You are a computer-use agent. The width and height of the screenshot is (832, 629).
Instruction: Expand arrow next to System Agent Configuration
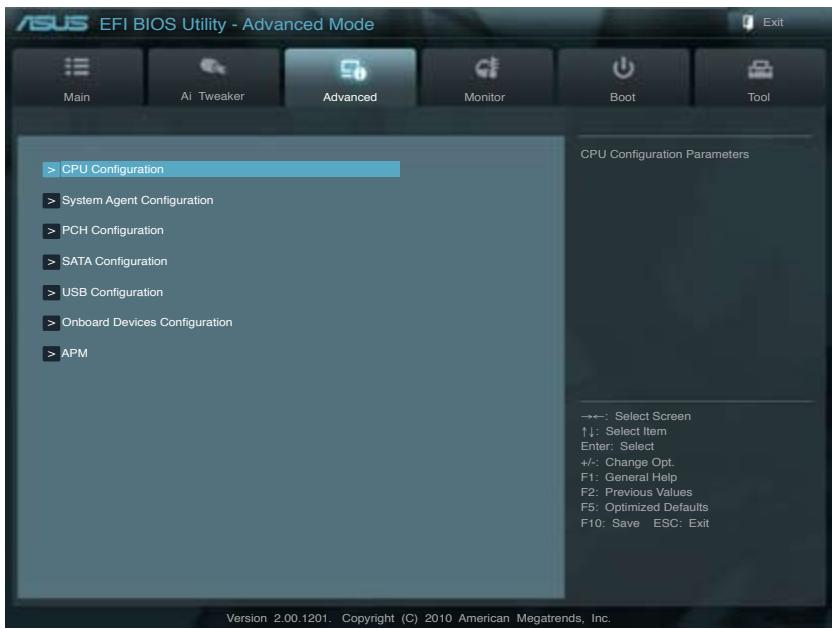click(x=51, y=201)
